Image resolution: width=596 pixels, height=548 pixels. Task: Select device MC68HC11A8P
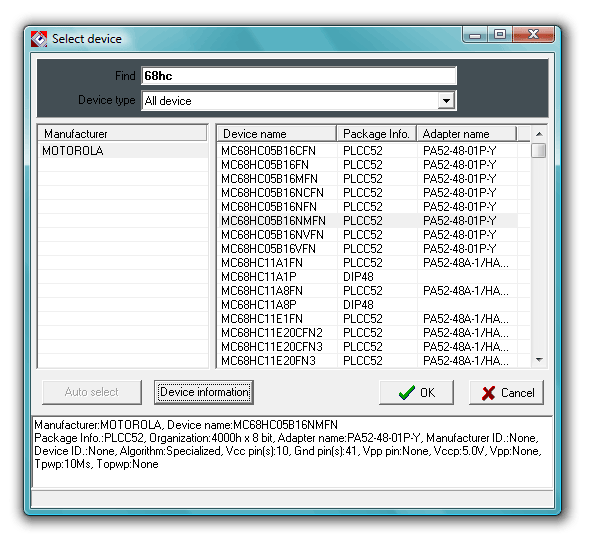click(258, 305)
